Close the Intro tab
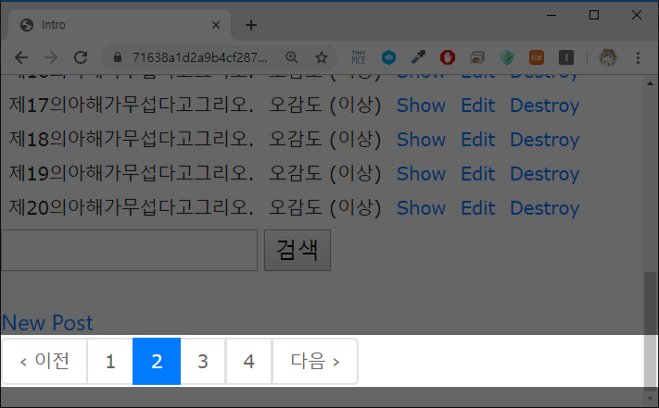 tap(216, 25)
